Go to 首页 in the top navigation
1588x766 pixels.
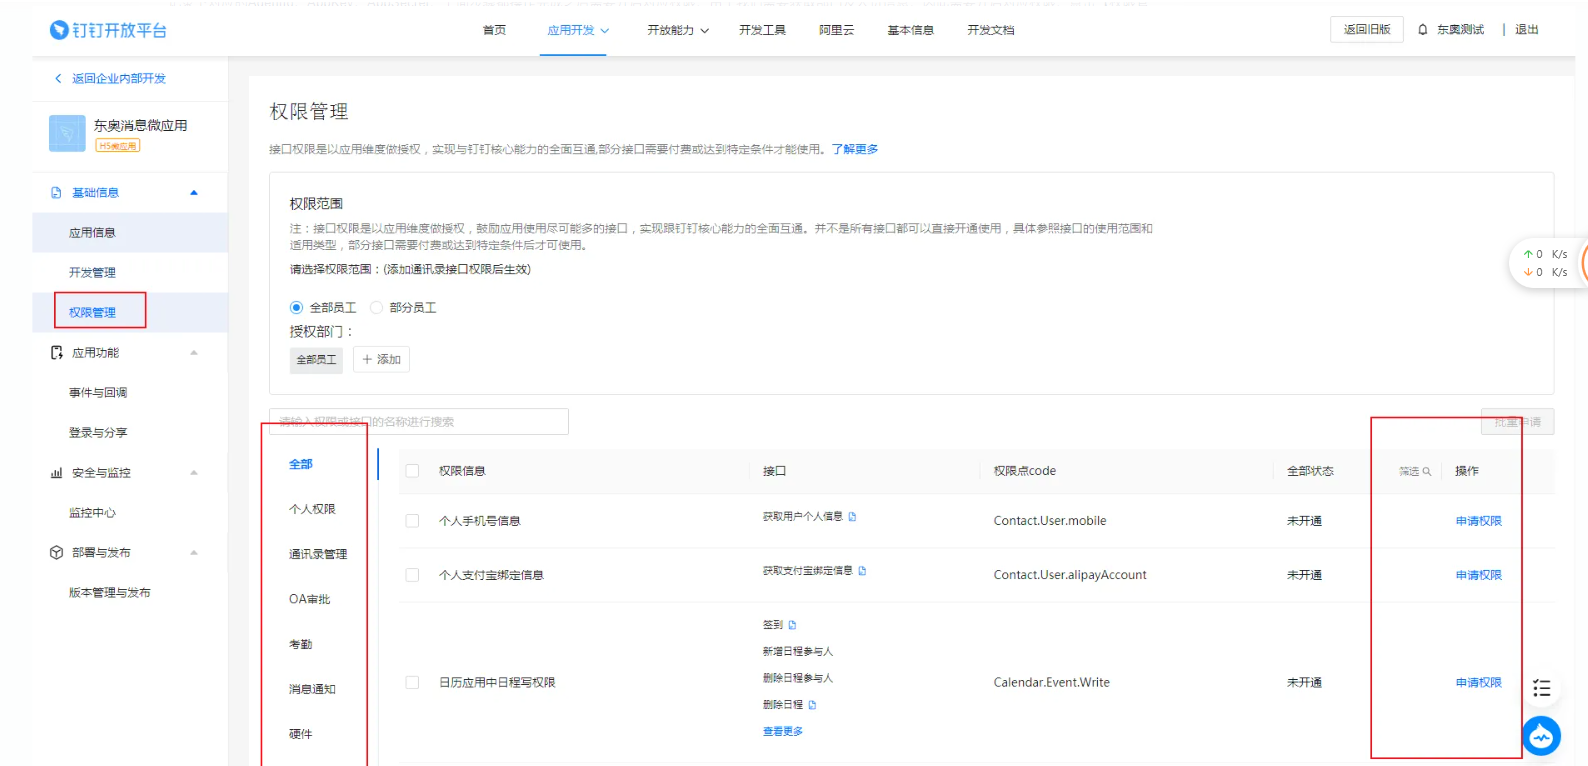494,30
